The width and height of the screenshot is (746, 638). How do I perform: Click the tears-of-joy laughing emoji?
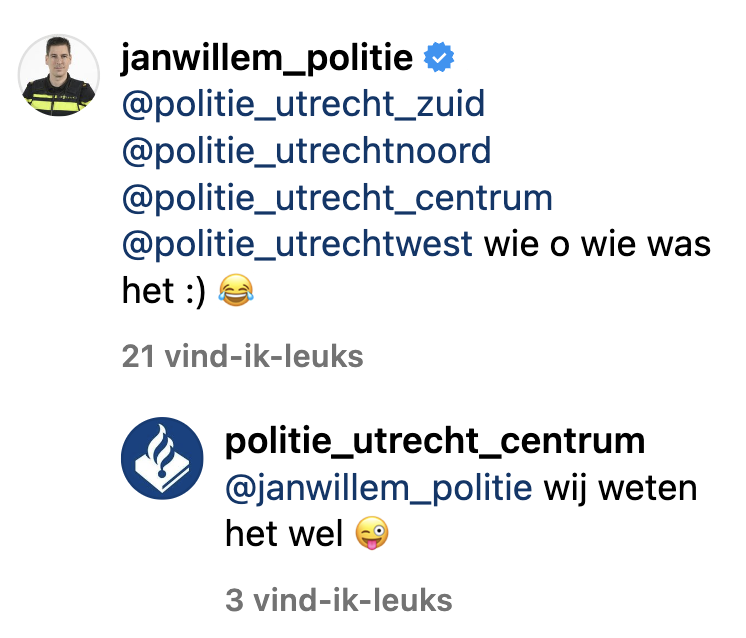(x=236, y=291)
